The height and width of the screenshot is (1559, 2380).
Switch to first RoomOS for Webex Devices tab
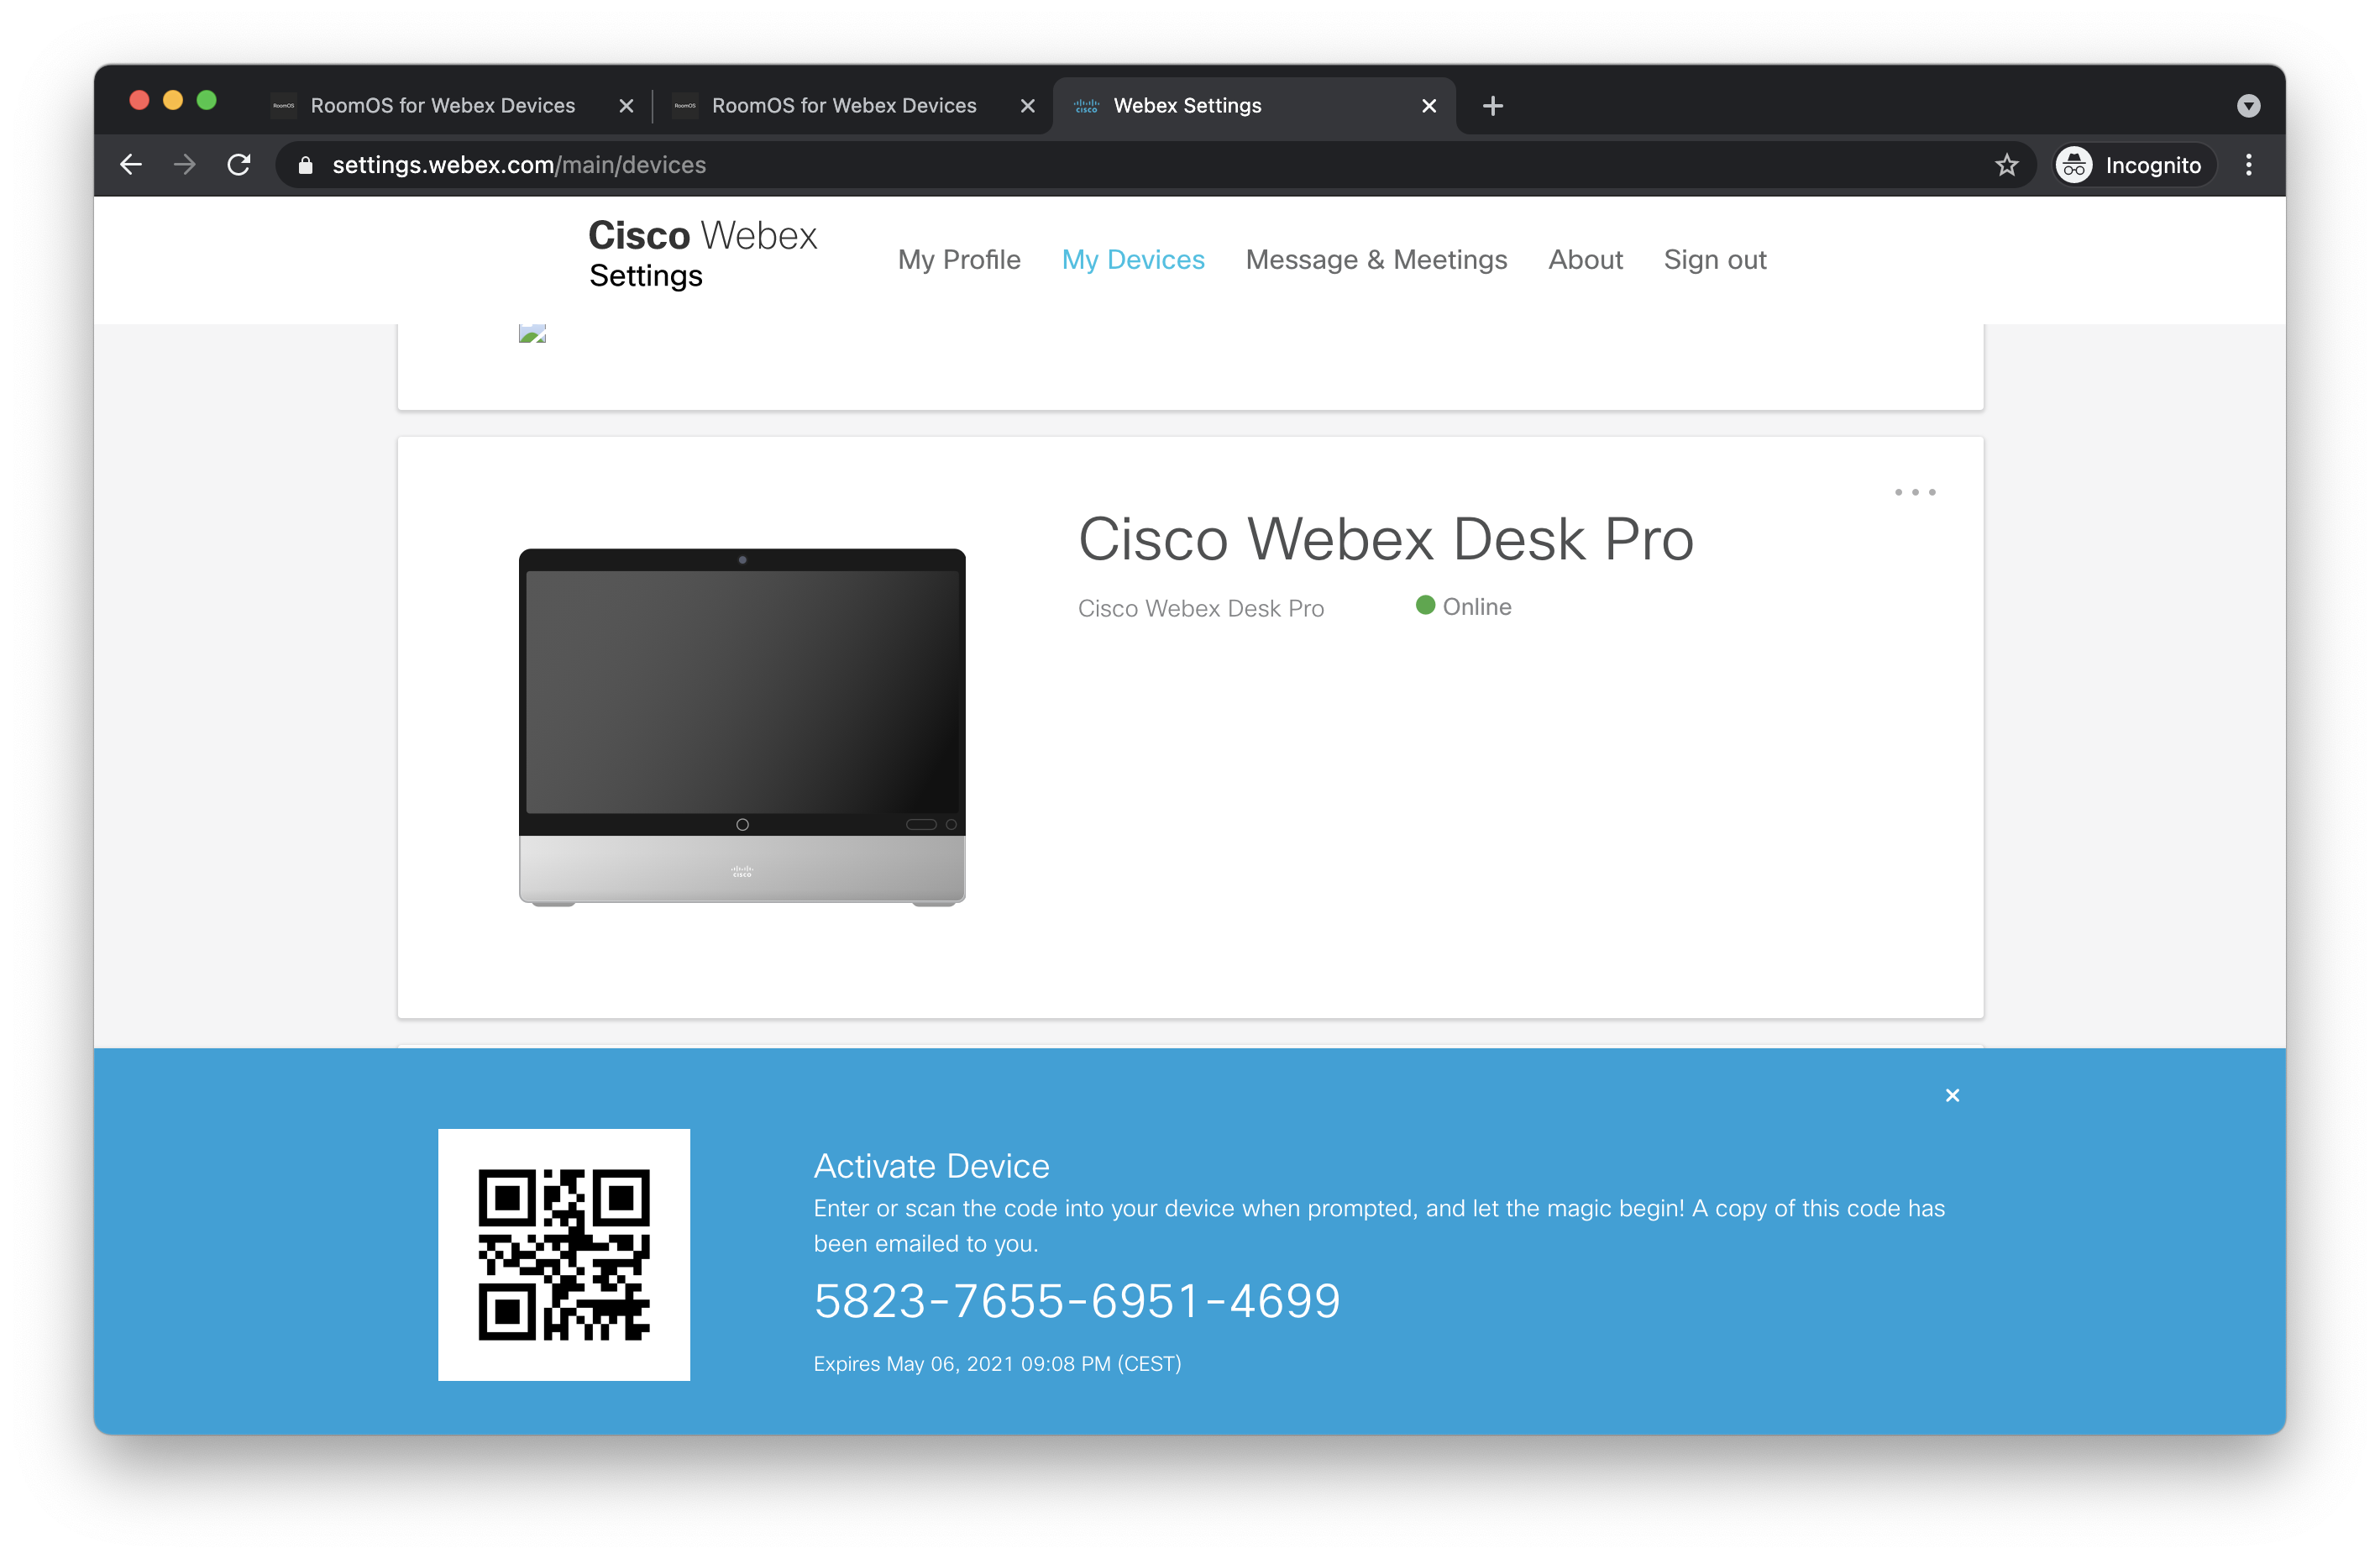pos(442,106)
